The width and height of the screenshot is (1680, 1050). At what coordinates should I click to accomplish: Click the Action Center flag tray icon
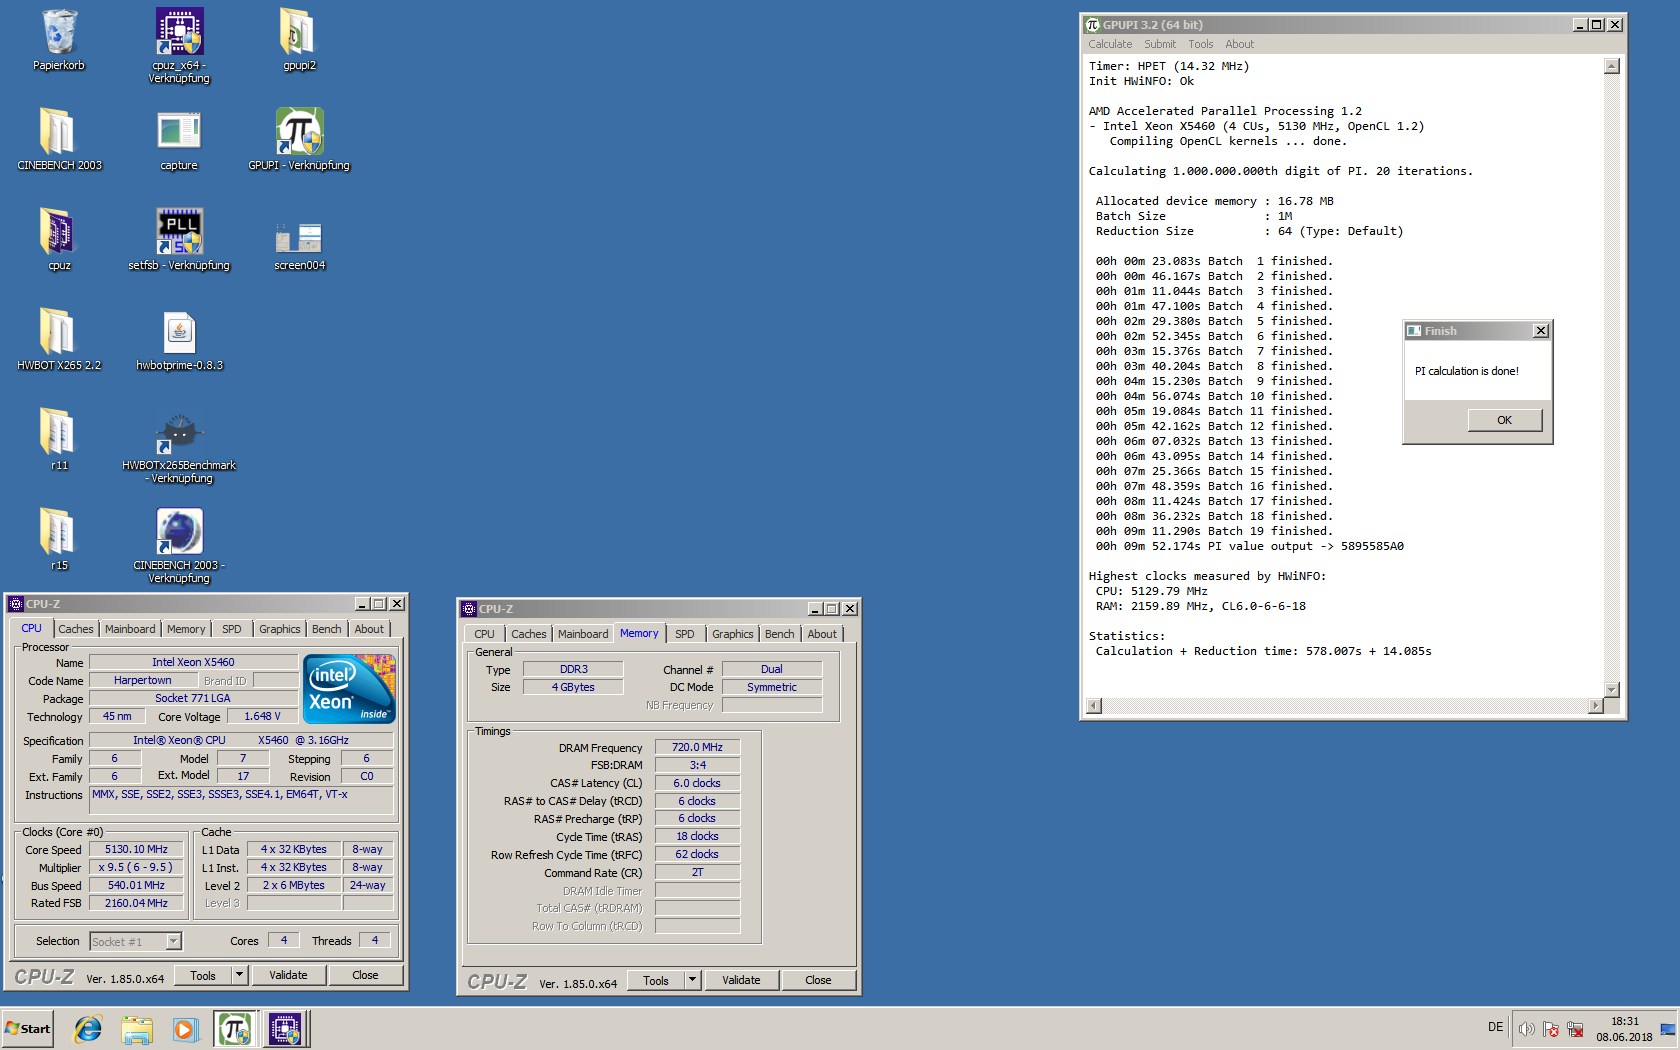click(x=1551, y=1029)
